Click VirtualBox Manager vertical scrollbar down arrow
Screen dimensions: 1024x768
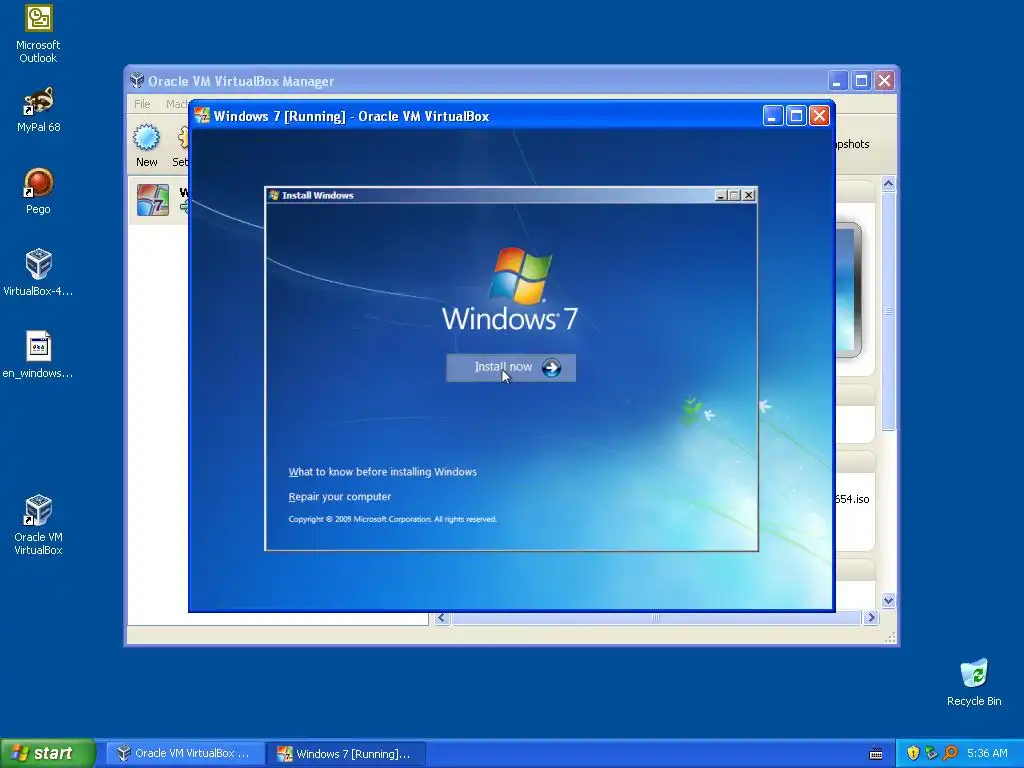pyautogui.click(x=888, y=600)
